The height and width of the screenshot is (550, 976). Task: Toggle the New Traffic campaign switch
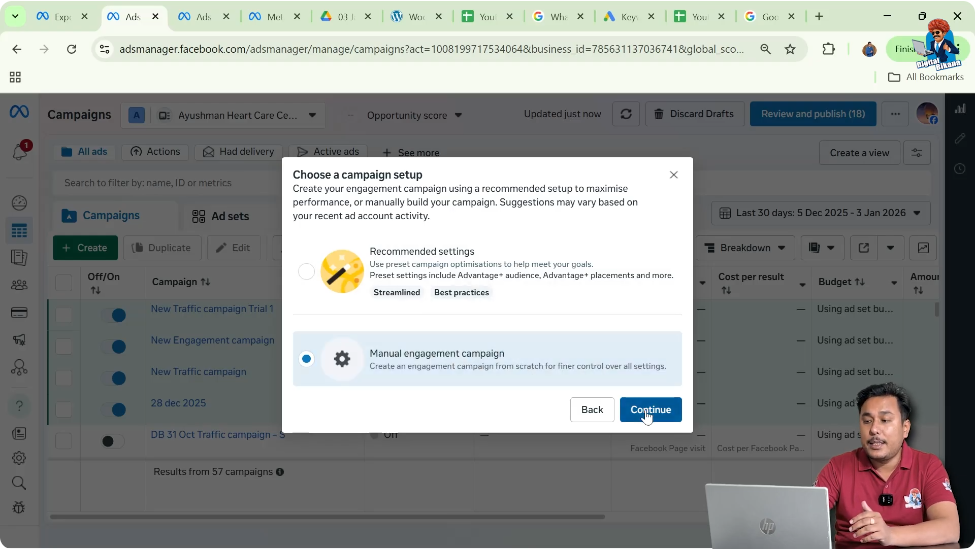115,378
